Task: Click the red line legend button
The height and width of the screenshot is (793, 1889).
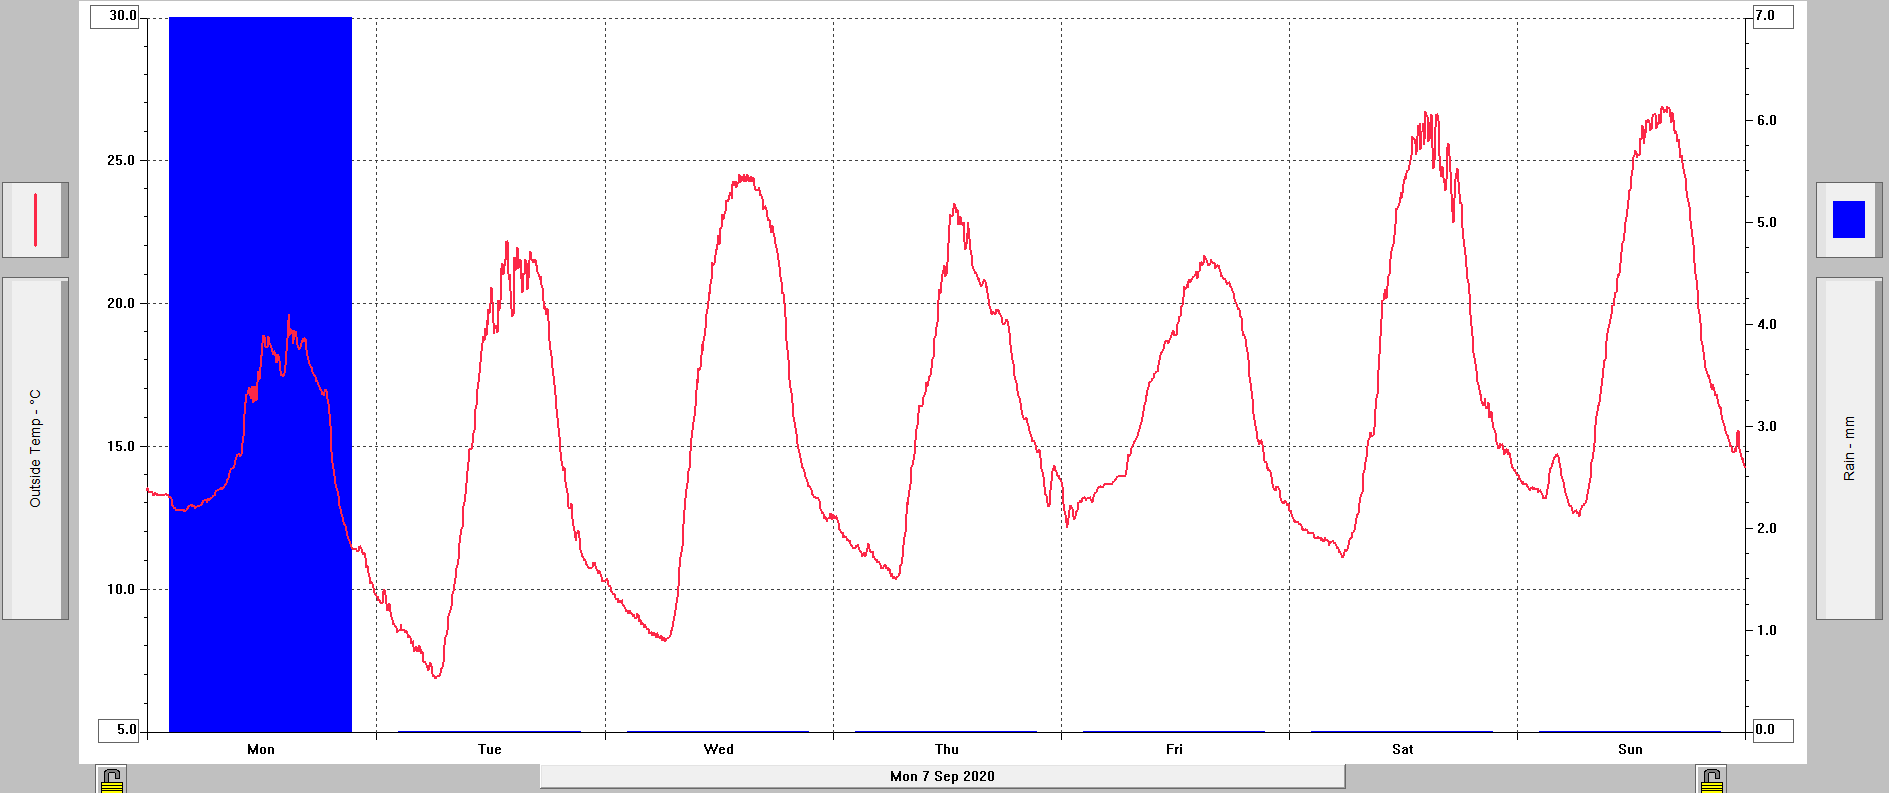Action: 35,220
